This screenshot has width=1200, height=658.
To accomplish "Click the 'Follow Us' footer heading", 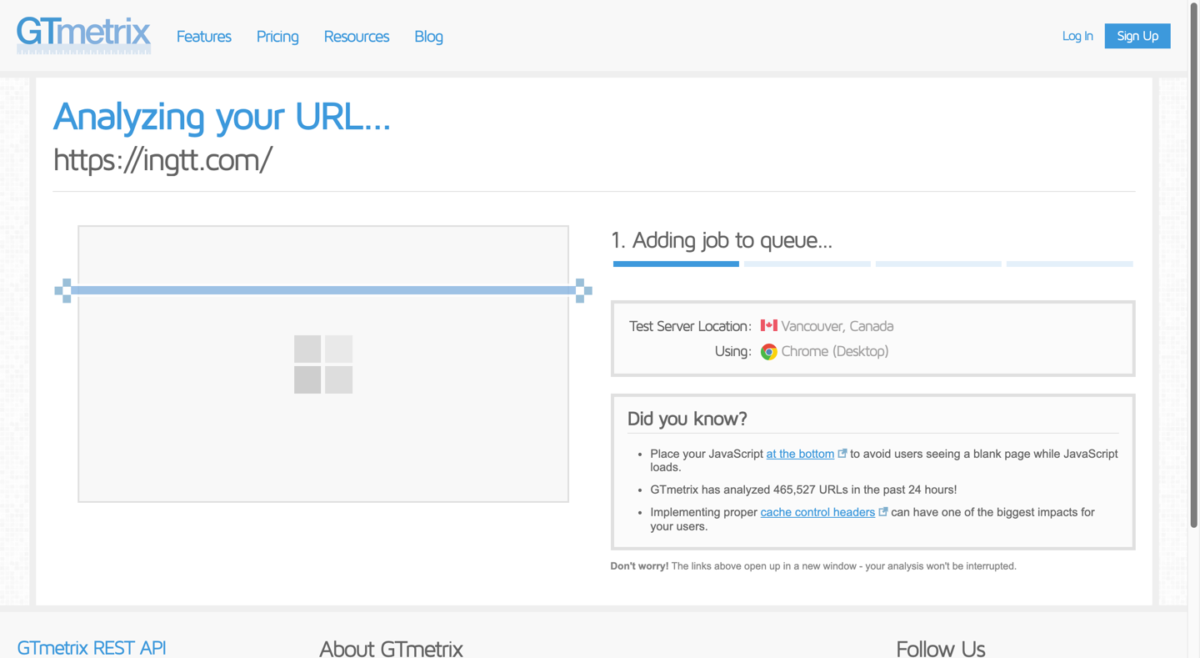I will click(x=940, y=649).
